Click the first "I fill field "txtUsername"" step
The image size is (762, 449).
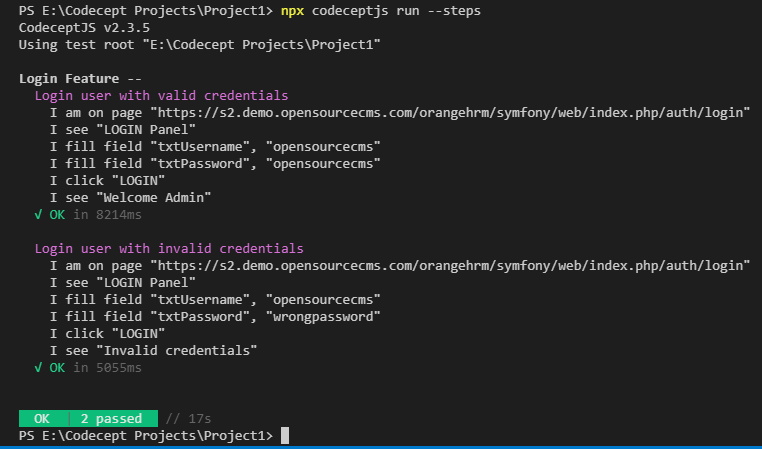pos(215,147)
